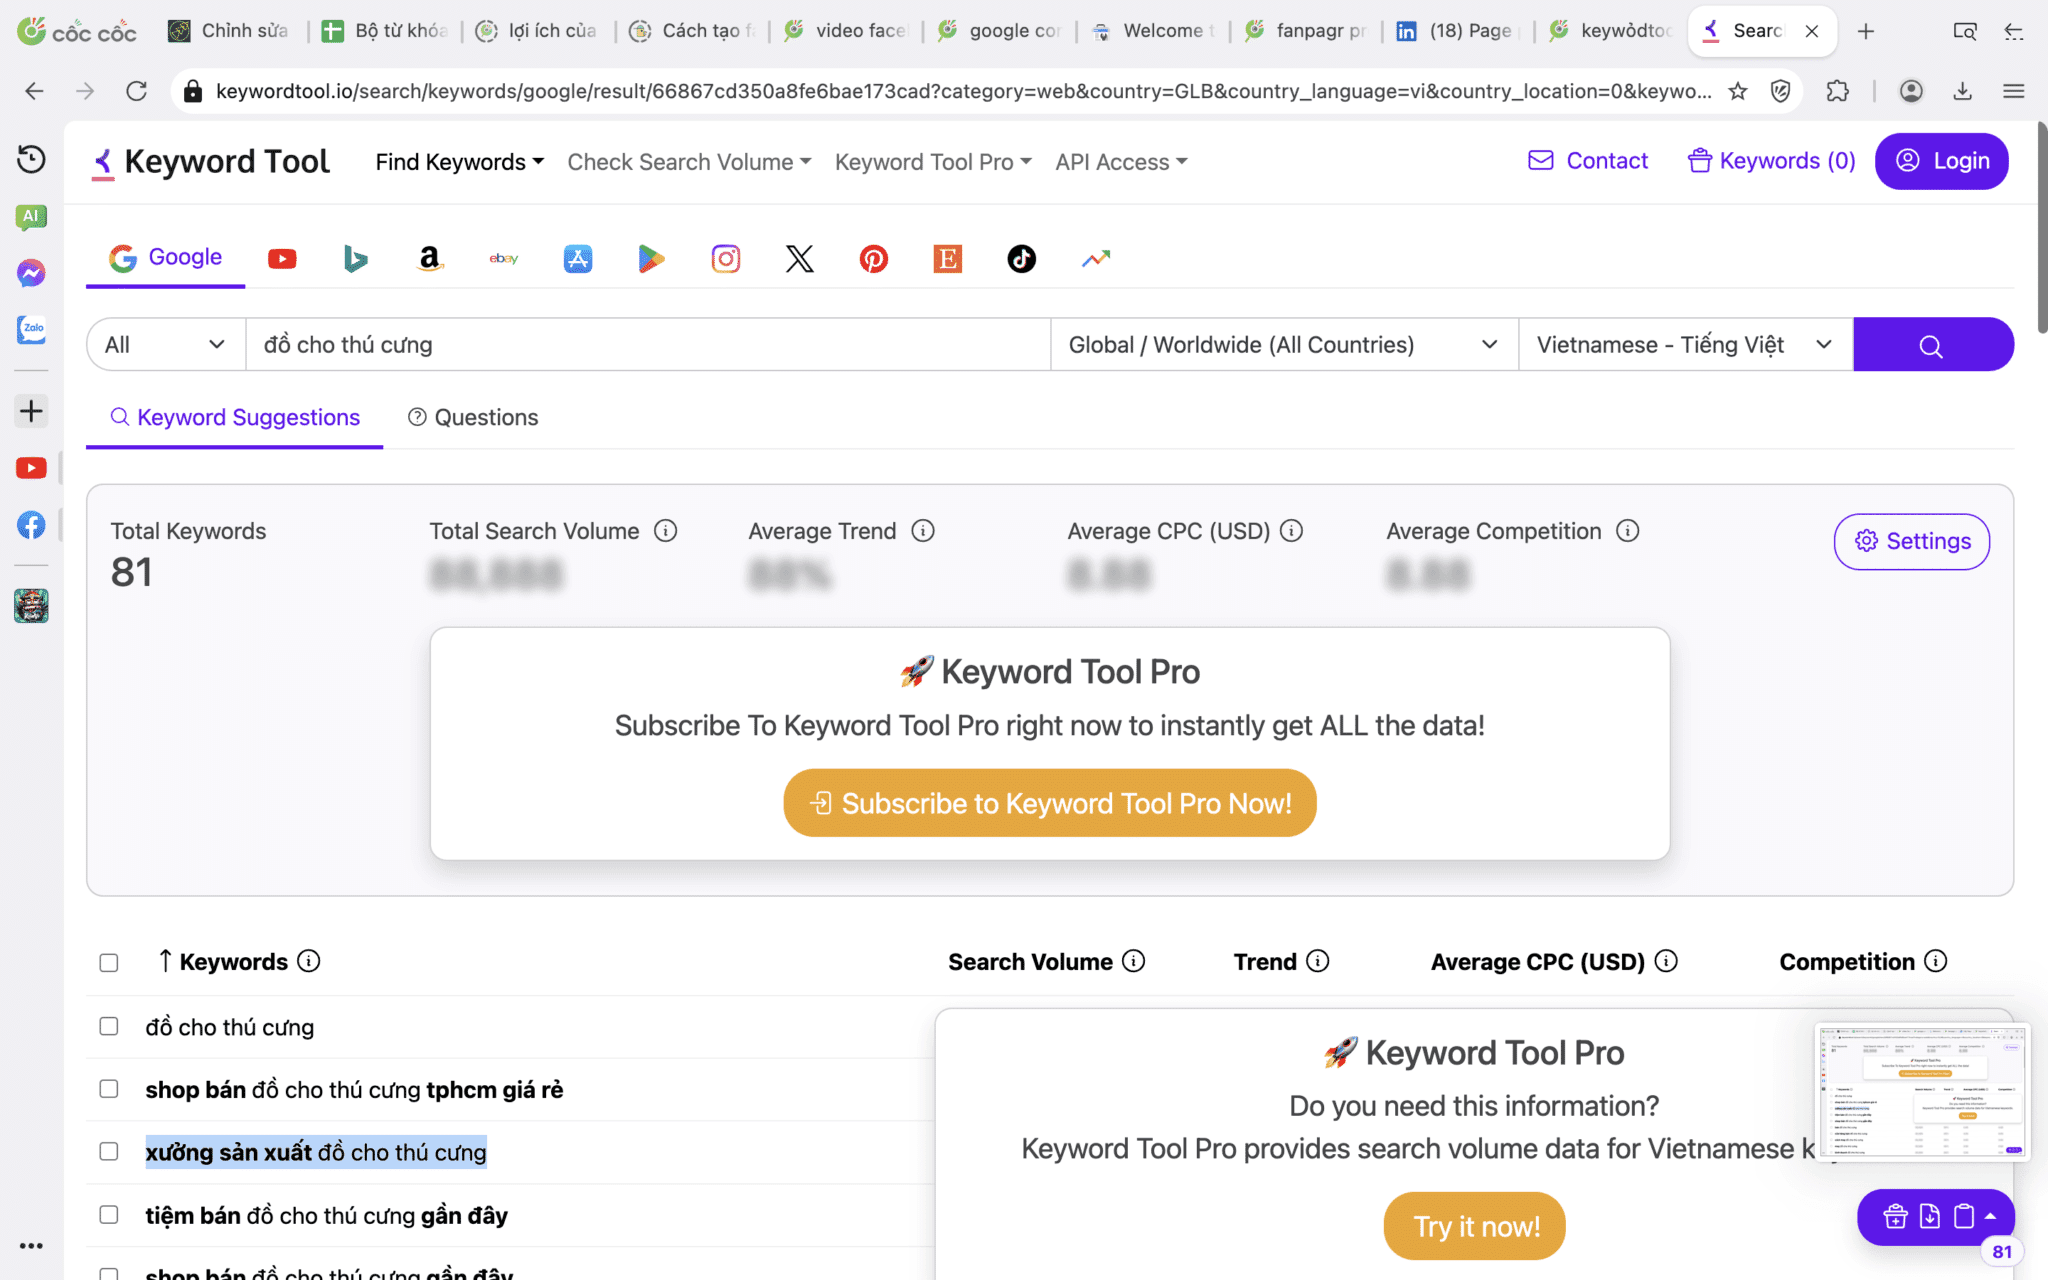
Task: Open Messenger in browser sidebar
Action: point(31,273)
